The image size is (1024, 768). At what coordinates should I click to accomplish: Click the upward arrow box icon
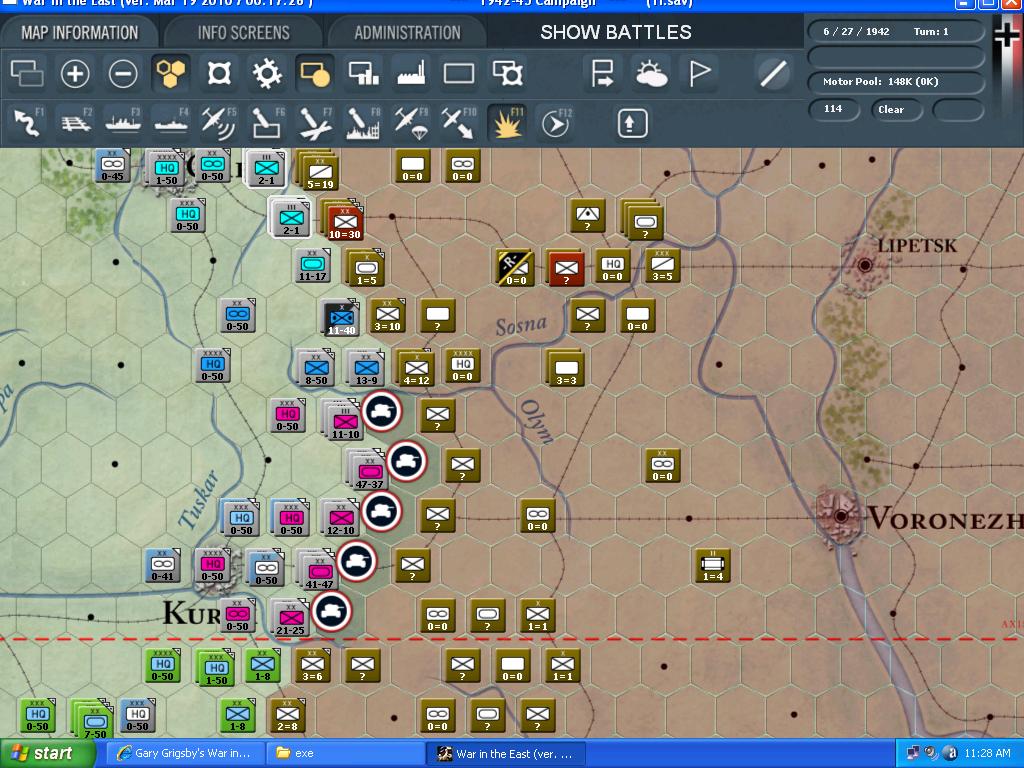pos(632,123)
